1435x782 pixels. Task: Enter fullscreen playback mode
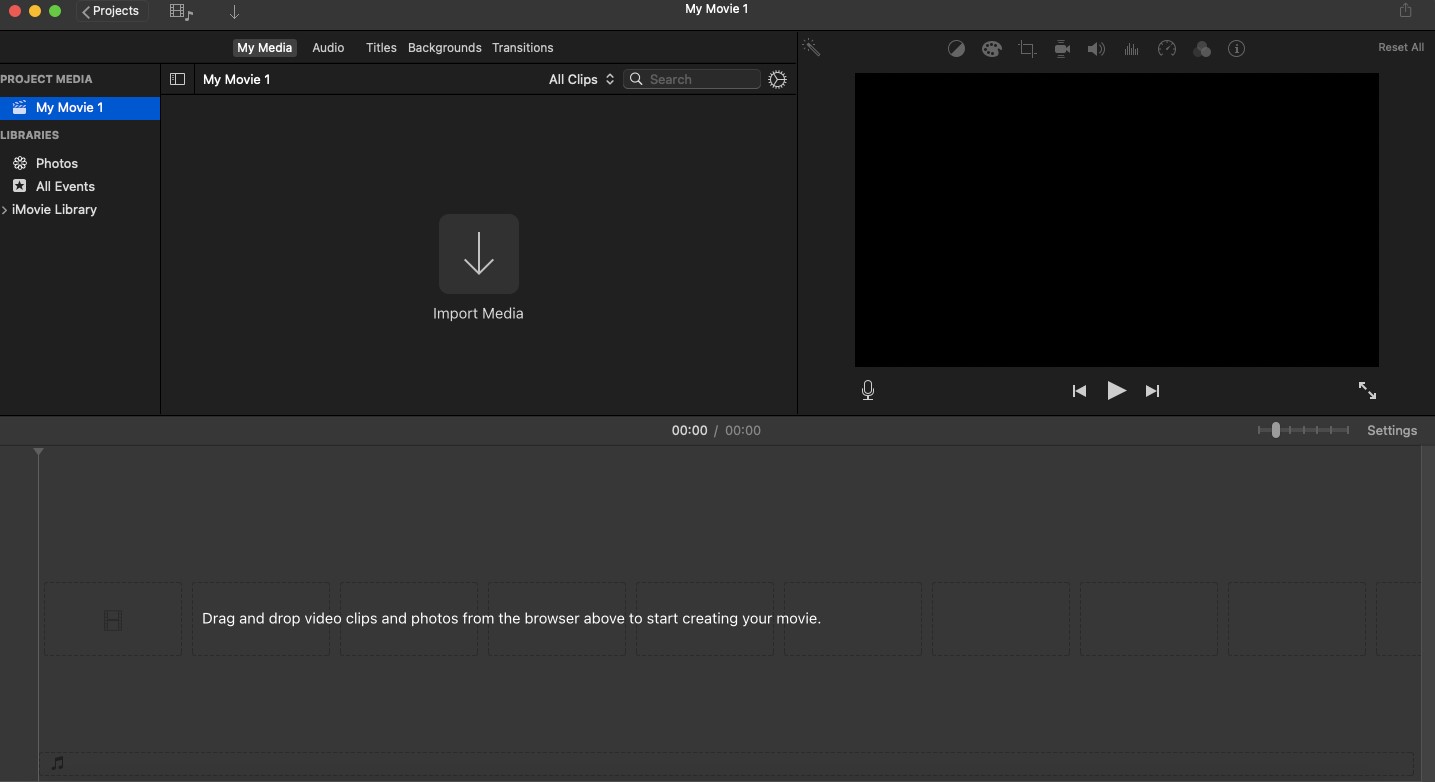pos(1367,391)
